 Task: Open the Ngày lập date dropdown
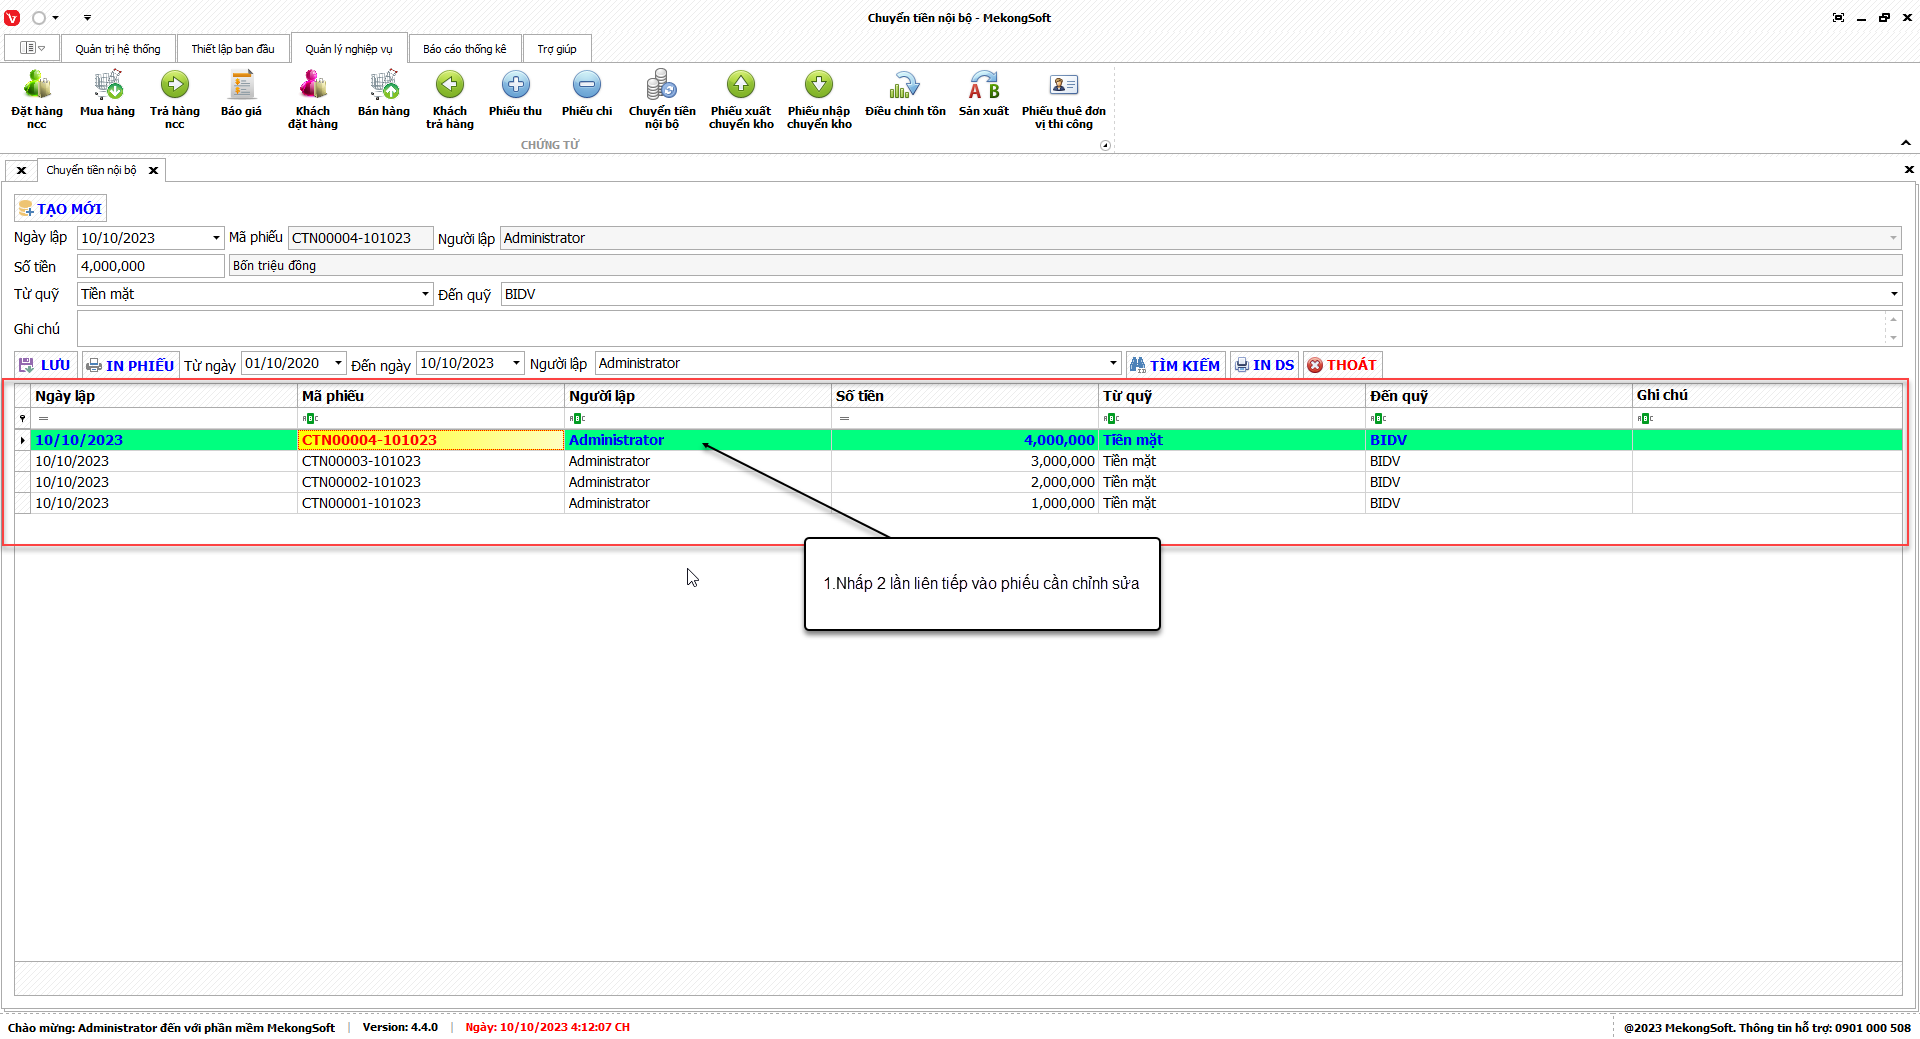[x=216, y=238]
